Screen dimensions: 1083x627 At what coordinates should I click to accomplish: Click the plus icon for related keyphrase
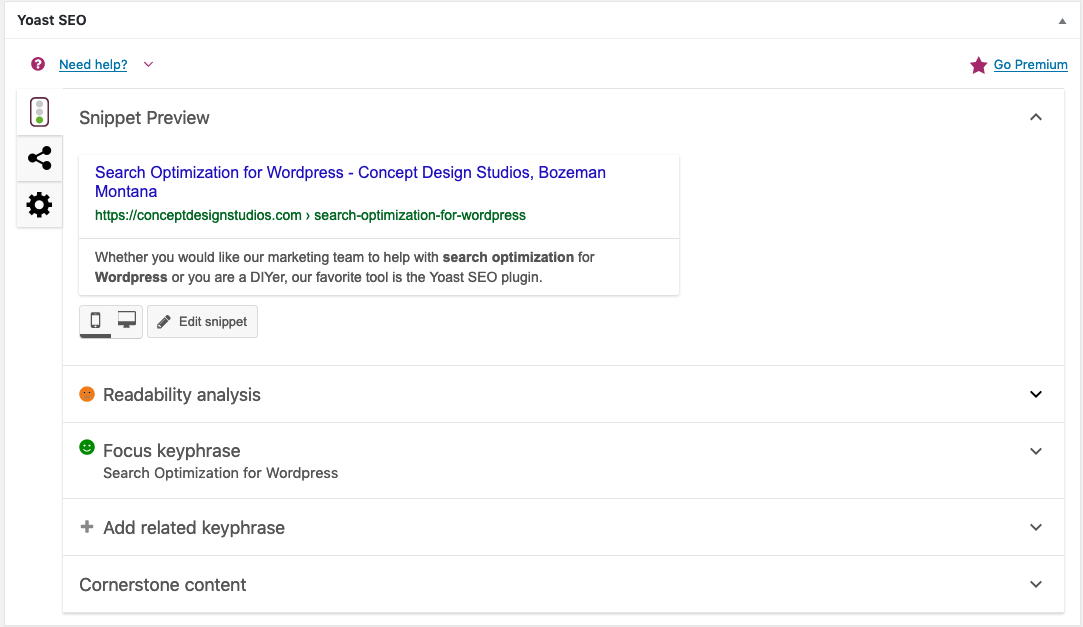click(87, 527)
